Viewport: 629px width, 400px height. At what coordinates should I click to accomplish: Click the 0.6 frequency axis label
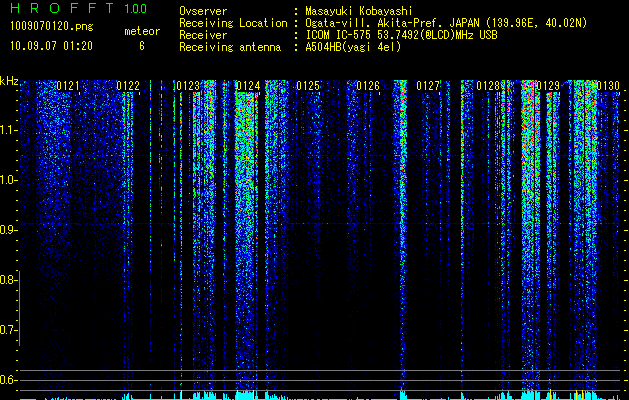8,380
